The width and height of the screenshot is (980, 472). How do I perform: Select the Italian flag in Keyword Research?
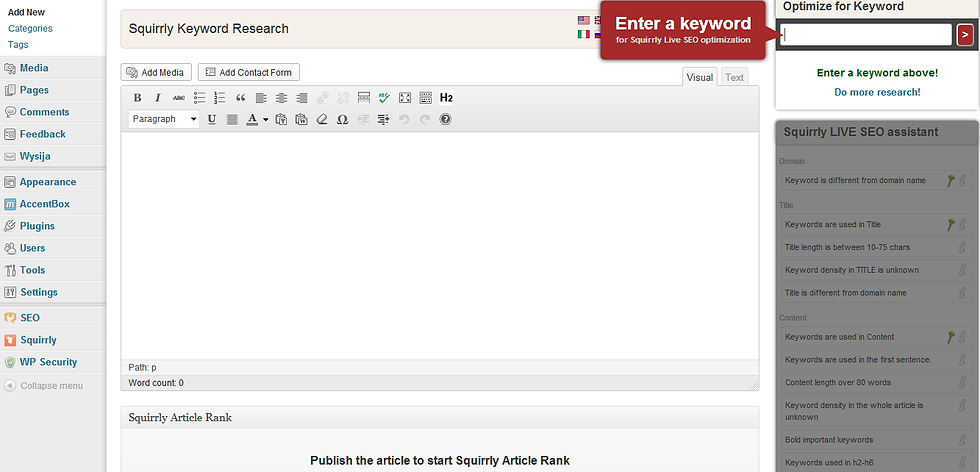[x=584, y=35]
